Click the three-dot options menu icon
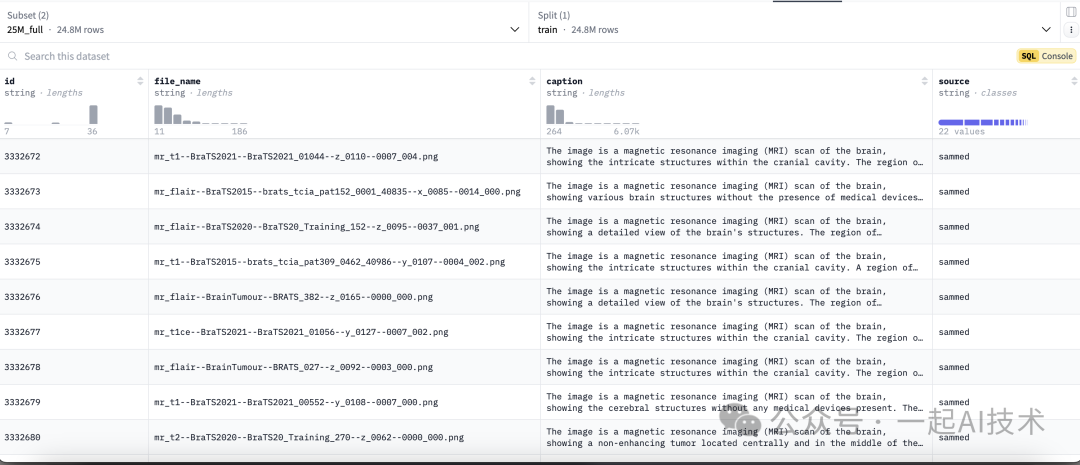The height and width of the screenshot is (465, 1080). tap(1071, 30)
